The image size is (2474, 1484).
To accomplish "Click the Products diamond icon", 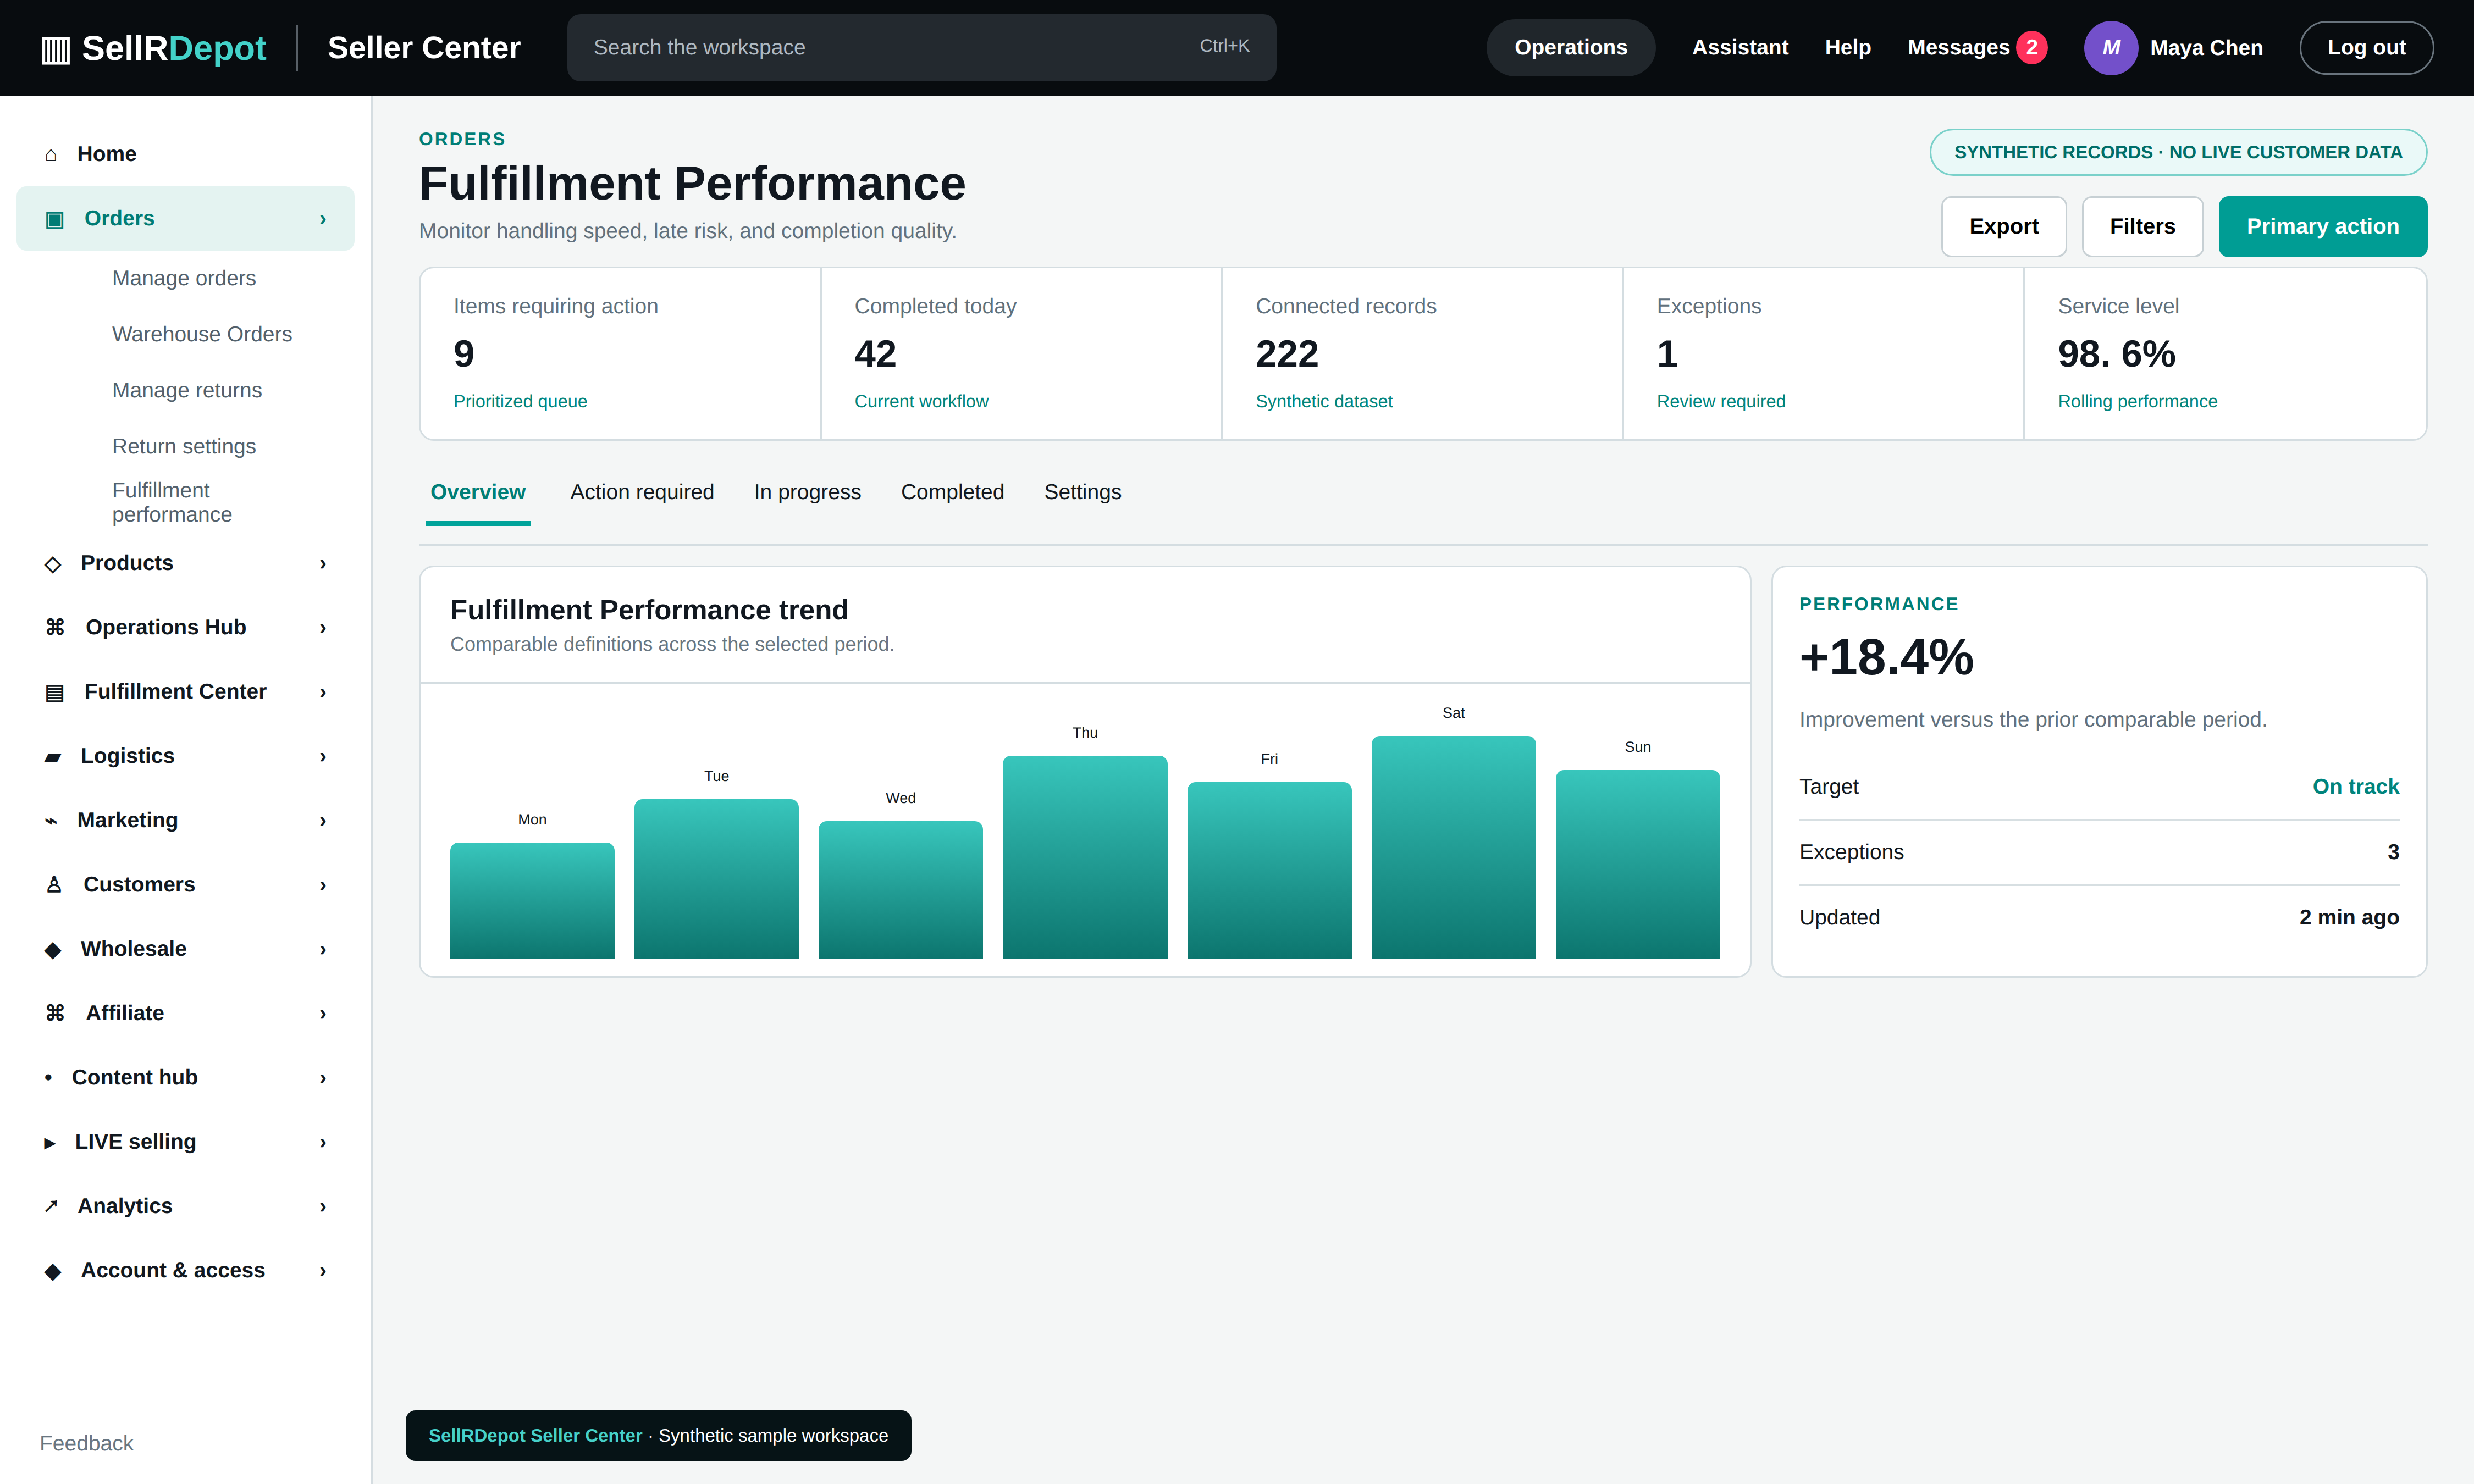I will pyautogui.click(x=53, y=564).
